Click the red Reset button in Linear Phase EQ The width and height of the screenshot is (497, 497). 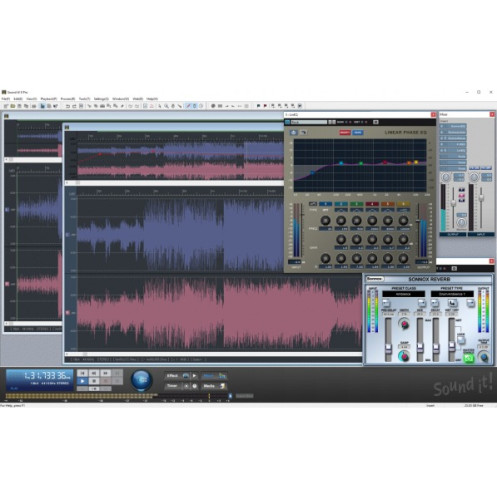click(x=345, y=133)
